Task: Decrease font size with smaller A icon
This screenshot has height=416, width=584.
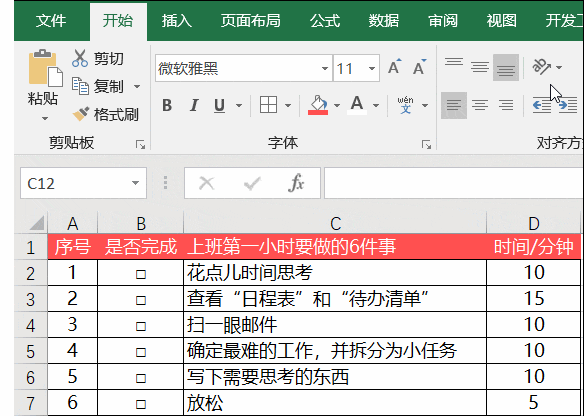Action: pos(420,67)
